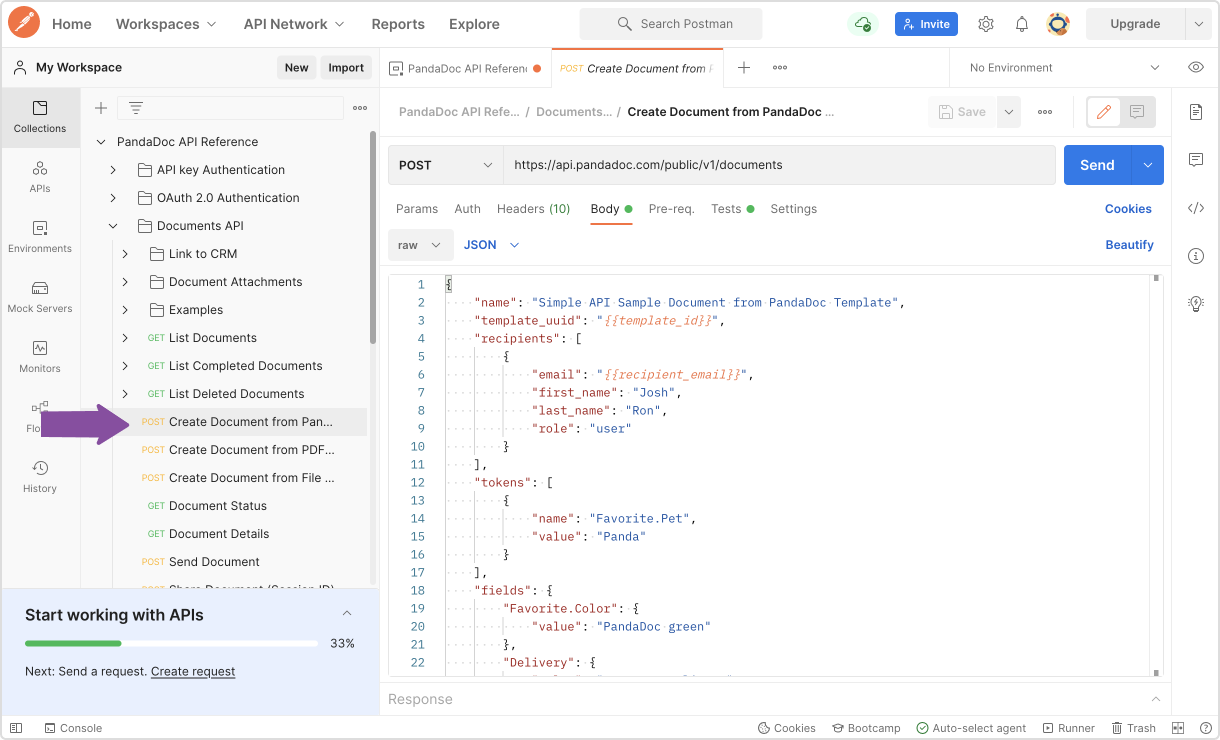Switch to the Headers tab

(533, 209)
